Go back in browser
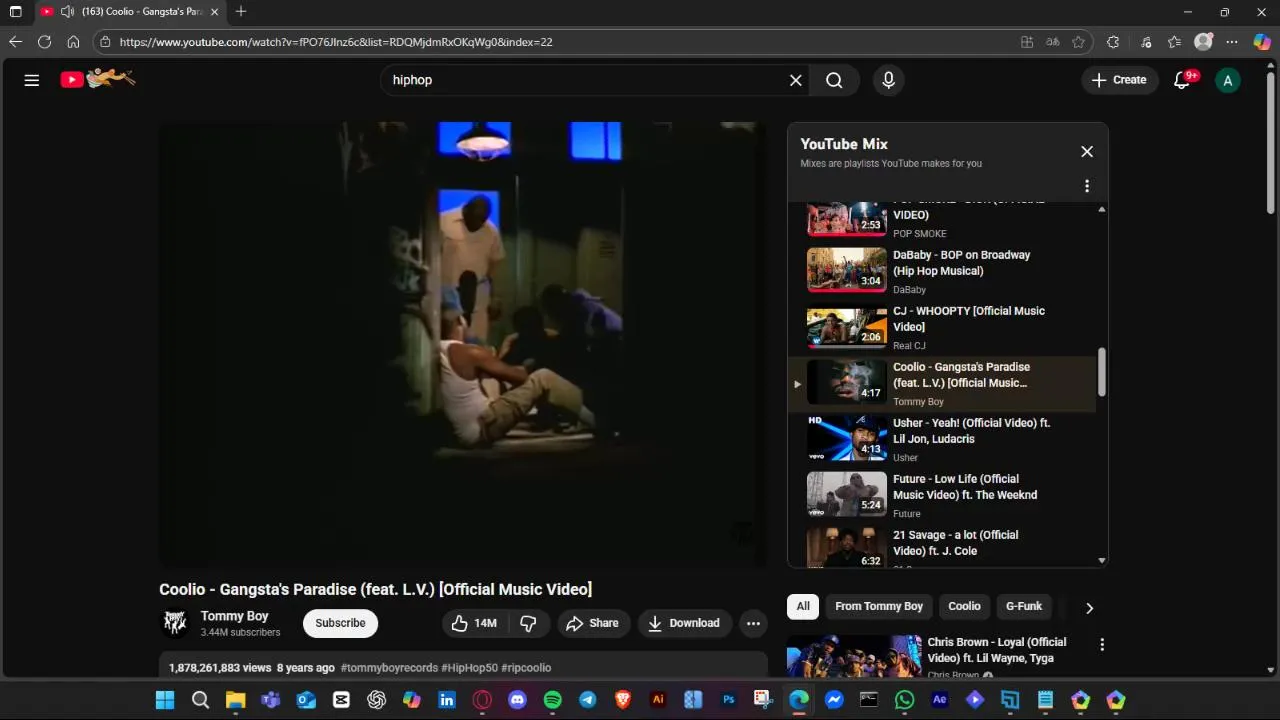This screenshot has width=1280, height=720. coord(15,42)
